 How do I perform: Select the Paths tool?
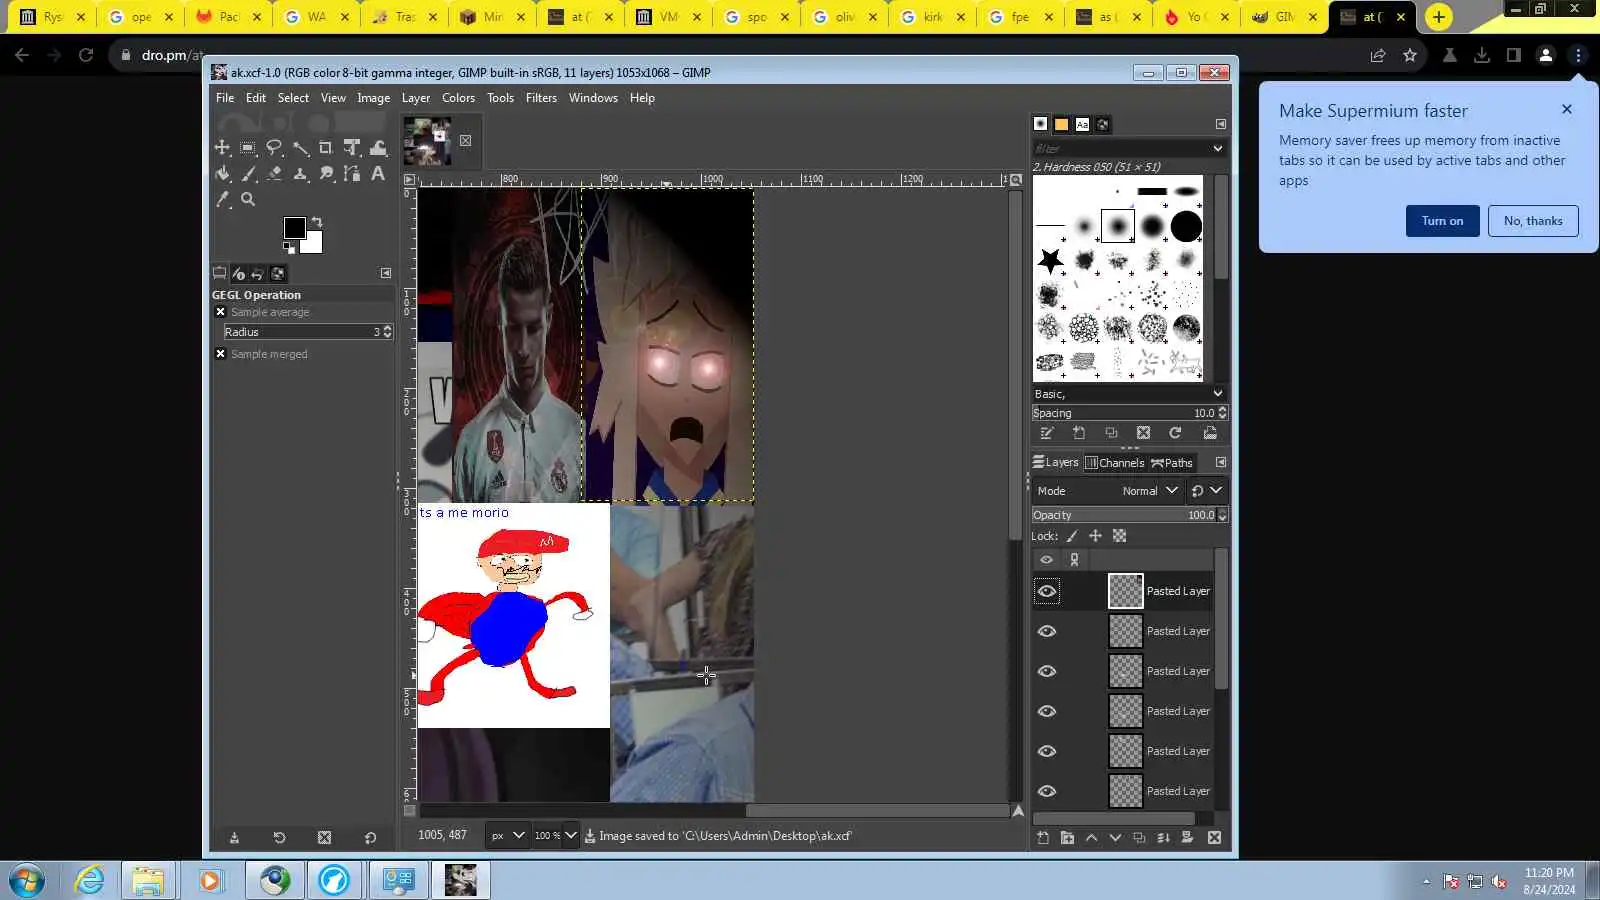point(352,174)
